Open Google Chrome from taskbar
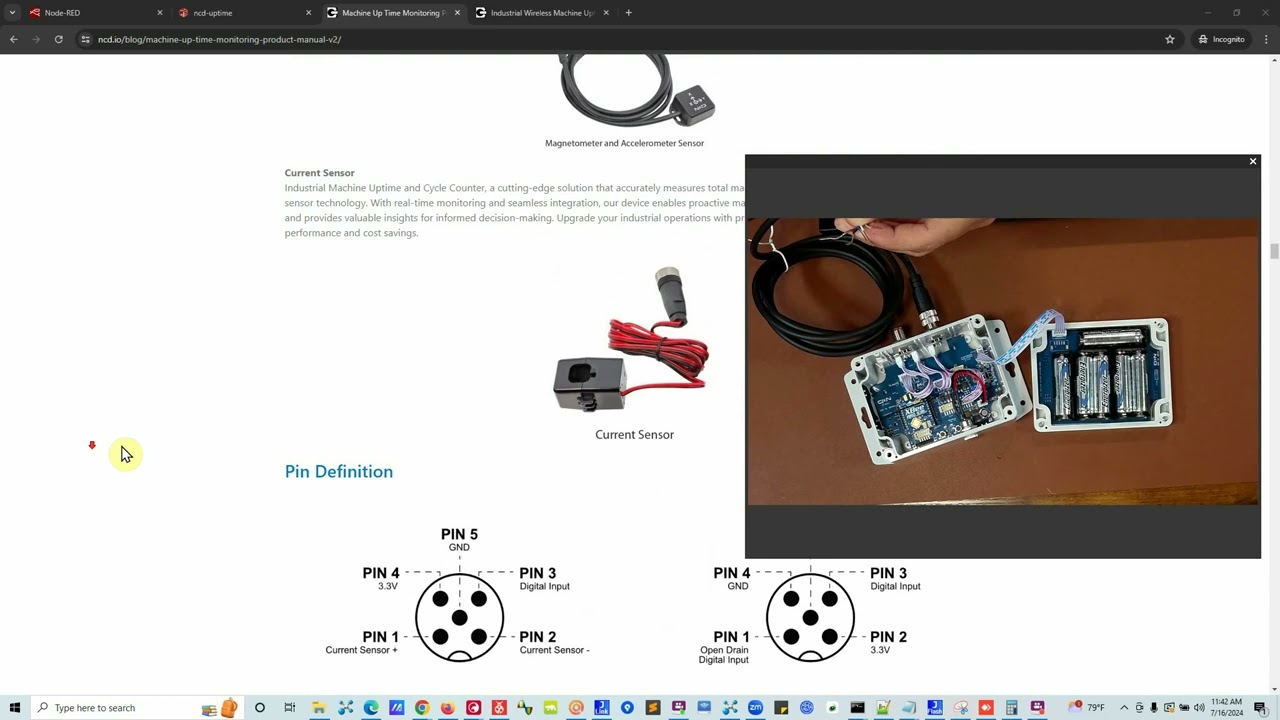 (422, 707)
